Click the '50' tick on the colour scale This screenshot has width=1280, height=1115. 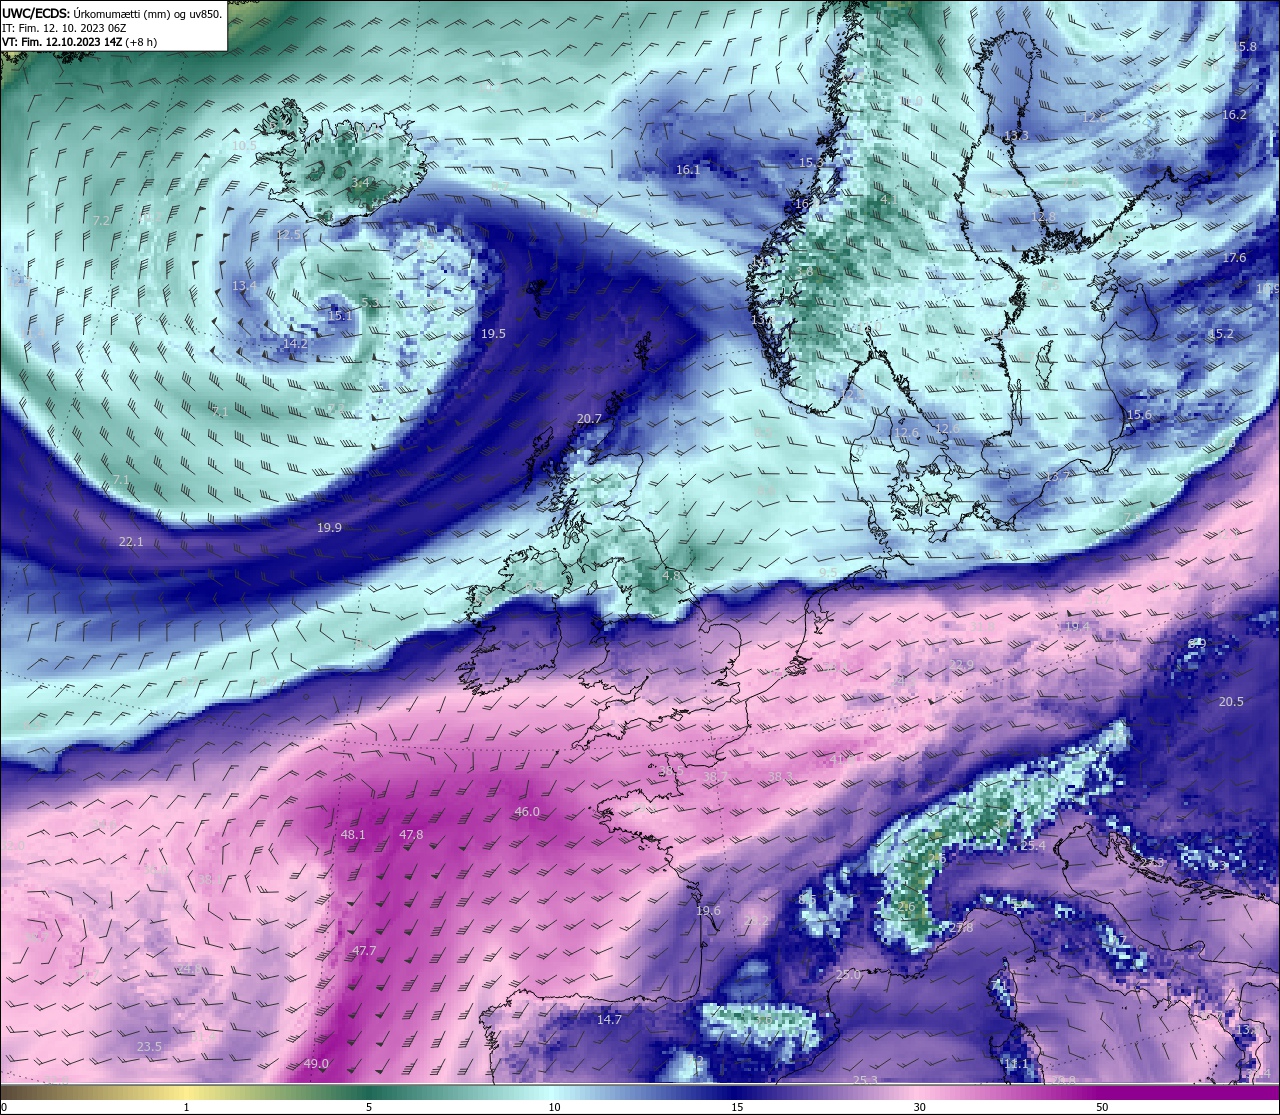tap(1101, 1107)
